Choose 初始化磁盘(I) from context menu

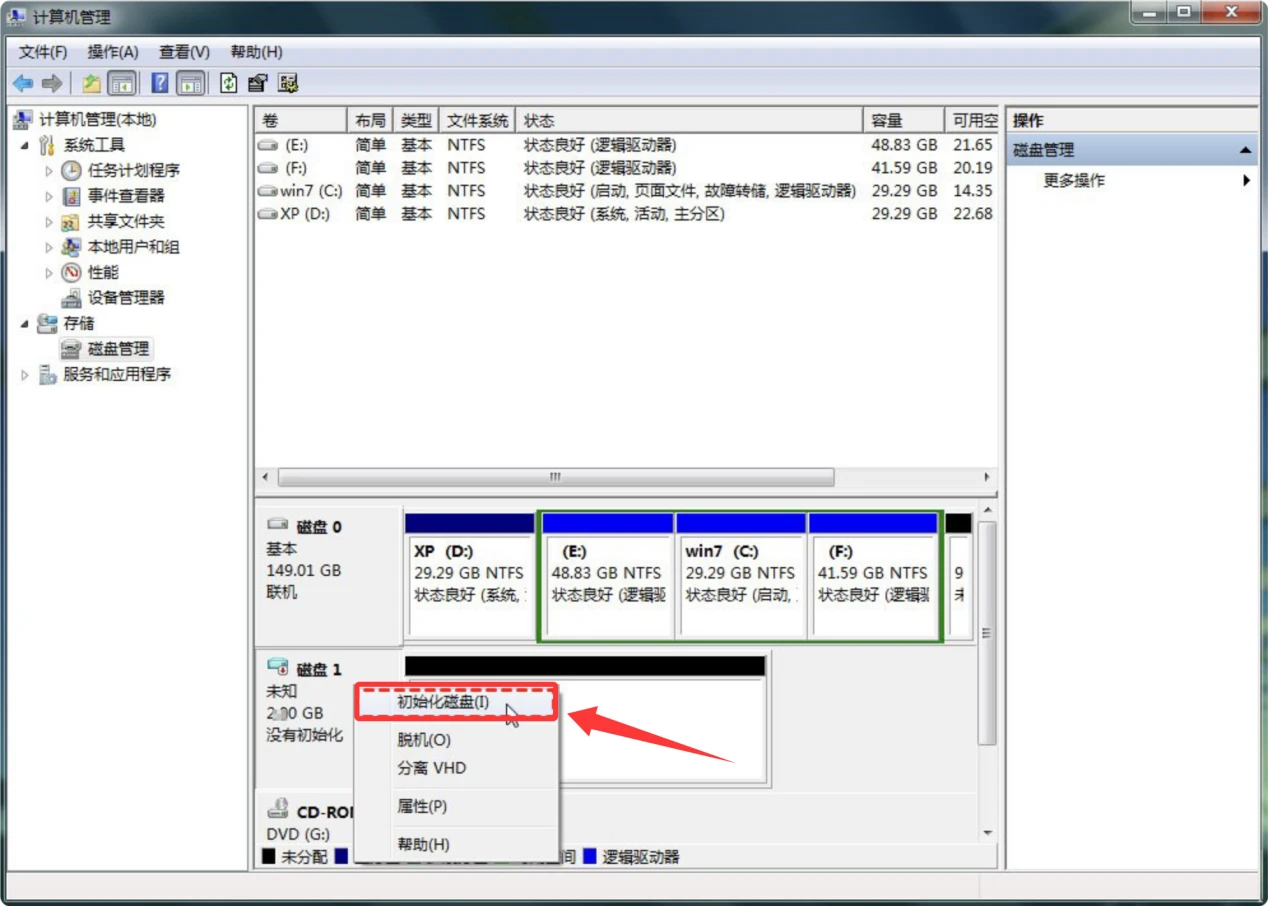456,702
